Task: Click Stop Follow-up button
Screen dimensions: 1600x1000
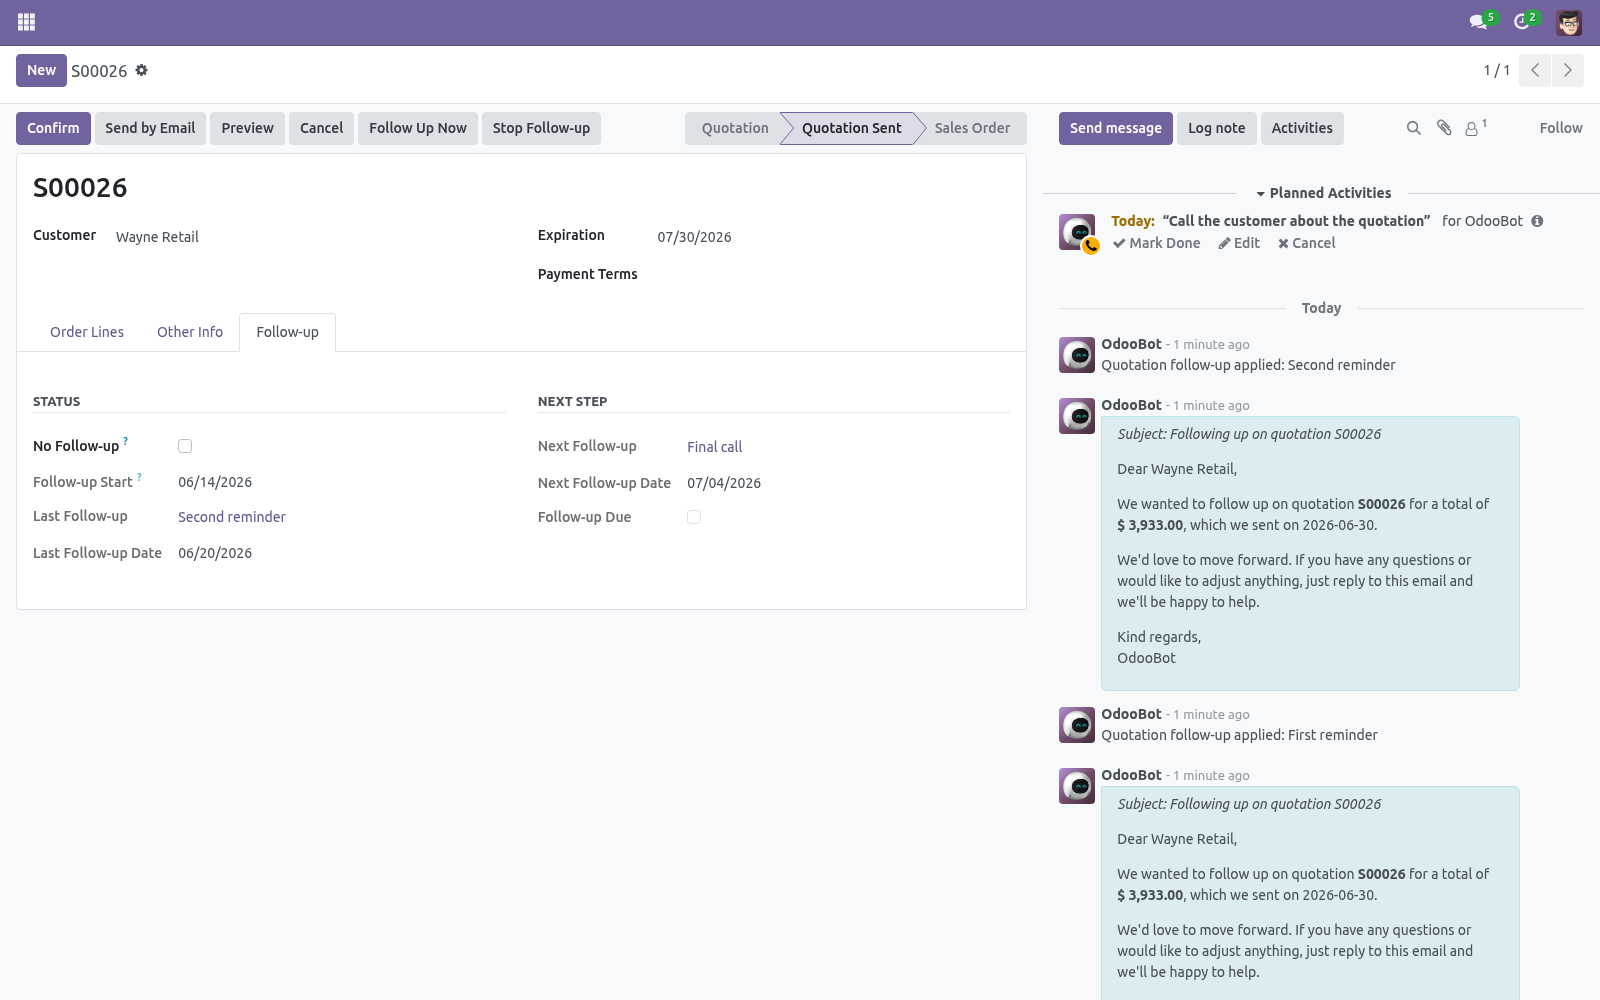Action: tap(541, 128)
